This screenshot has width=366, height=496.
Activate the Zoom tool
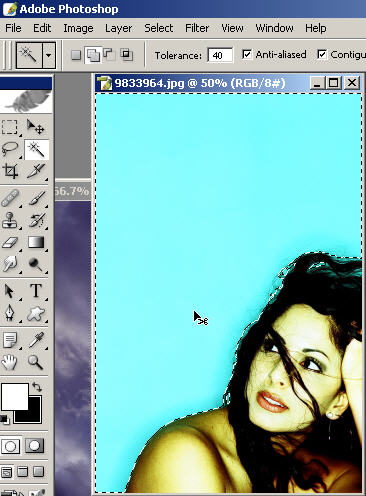(36, 362)
